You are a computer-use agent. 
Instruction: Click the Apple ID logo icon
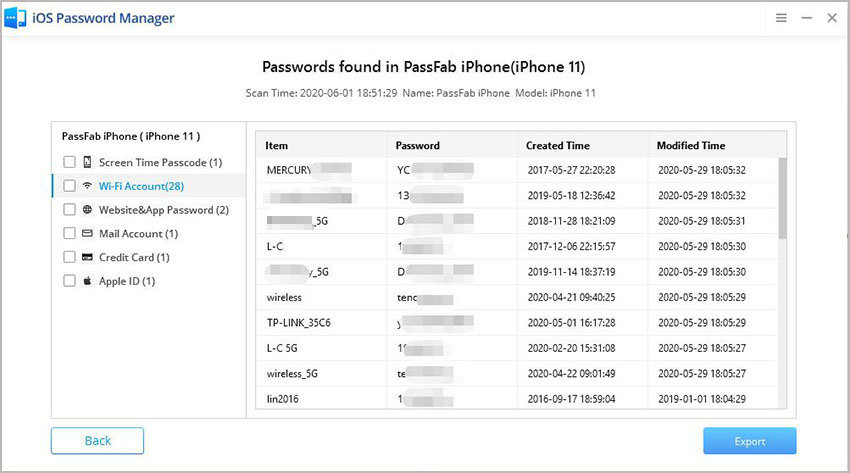pyautogui.click(x=87, y=281)
